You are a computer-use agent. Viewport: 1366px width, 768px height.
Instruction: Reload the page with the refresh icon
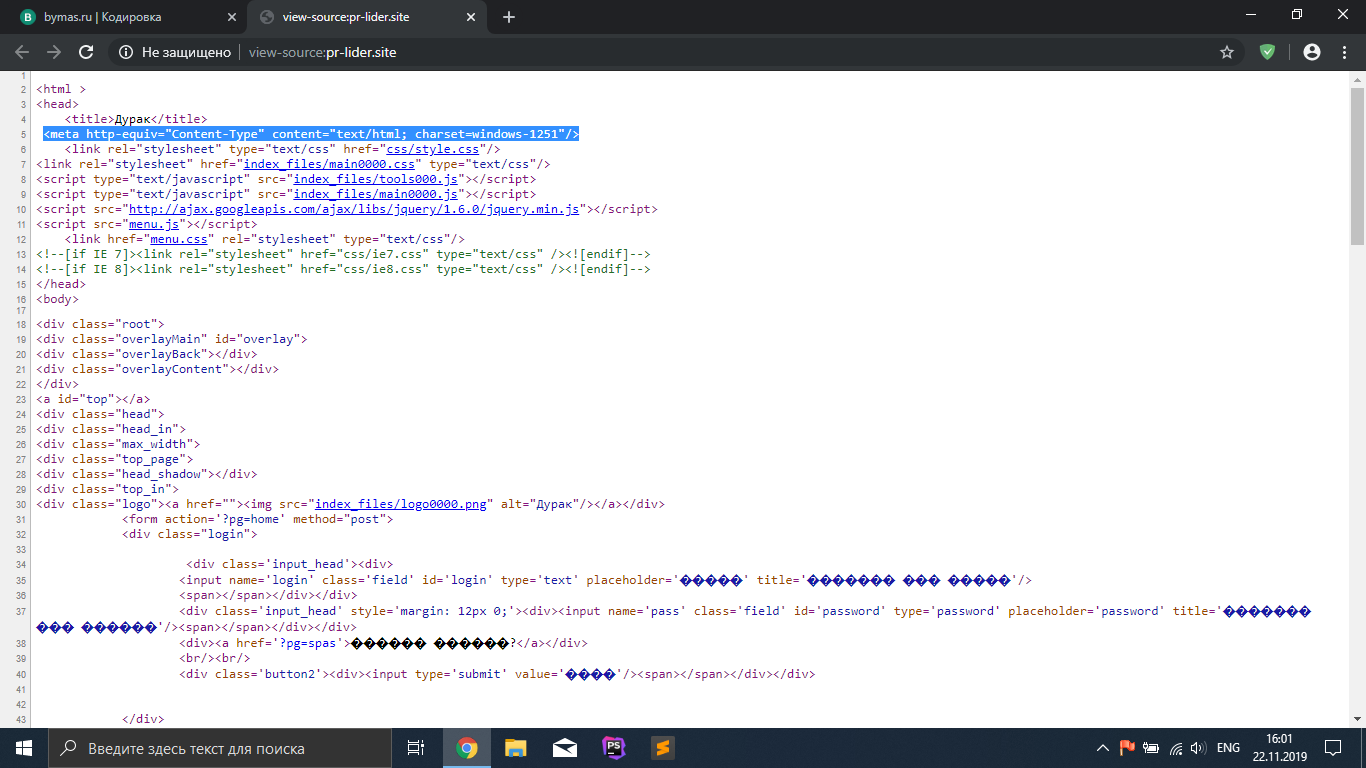[86, 52]
